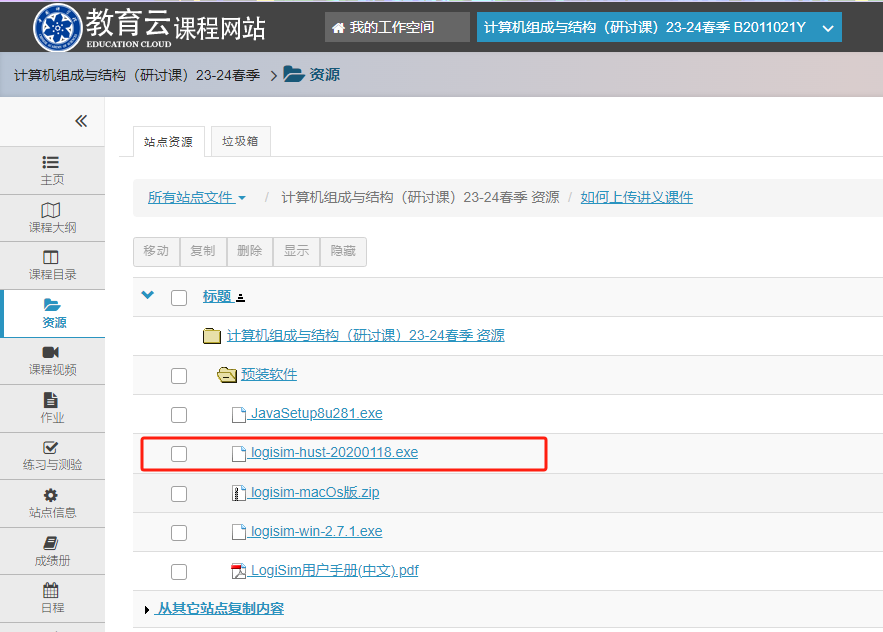
Task: Click file icon for JavaSetup8u281.exe
Action: [239, 415]
